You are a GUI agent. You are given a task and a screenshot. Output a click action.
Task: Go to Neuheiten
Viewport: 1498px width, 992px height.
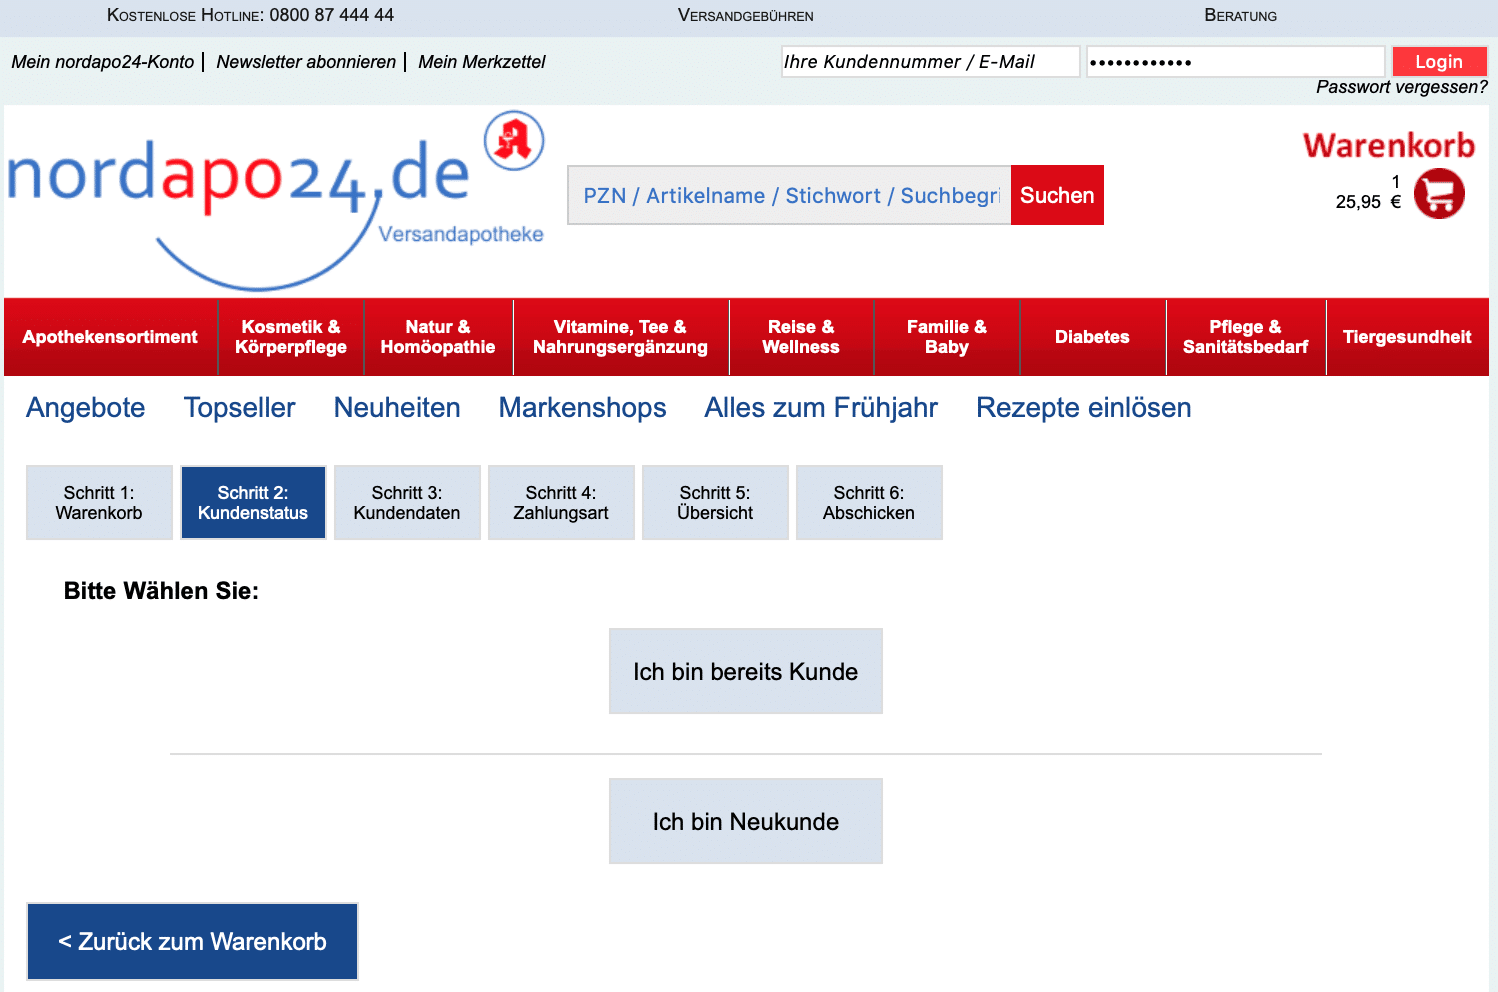(397, 408)
